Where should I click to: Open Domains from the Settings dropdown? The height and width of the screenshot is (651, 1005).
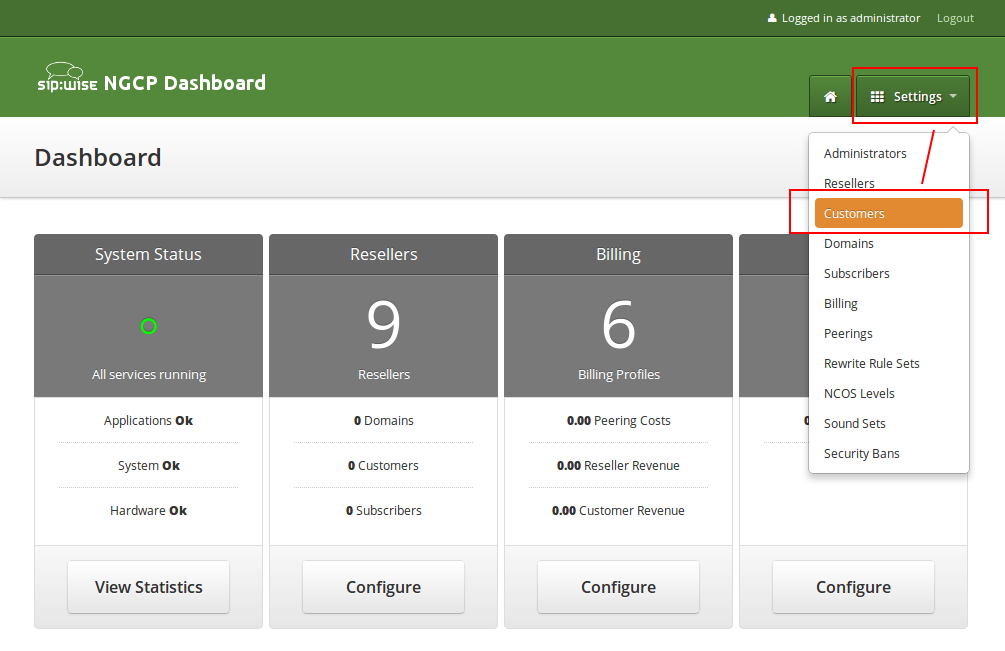coord(848,243)
